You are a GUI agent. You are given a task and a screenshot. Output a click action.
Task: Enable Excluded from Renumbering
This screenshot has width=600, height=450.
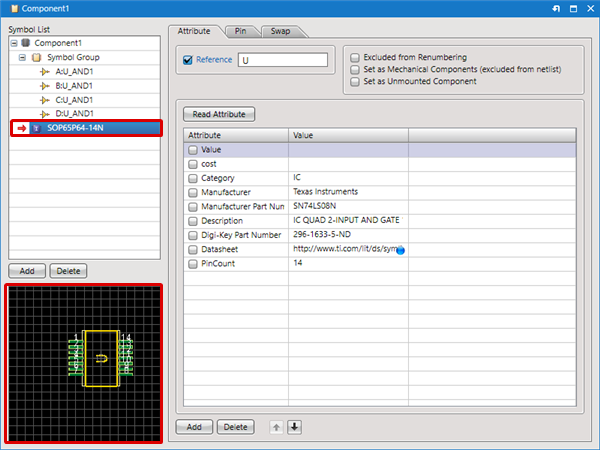tap(355, 57)
